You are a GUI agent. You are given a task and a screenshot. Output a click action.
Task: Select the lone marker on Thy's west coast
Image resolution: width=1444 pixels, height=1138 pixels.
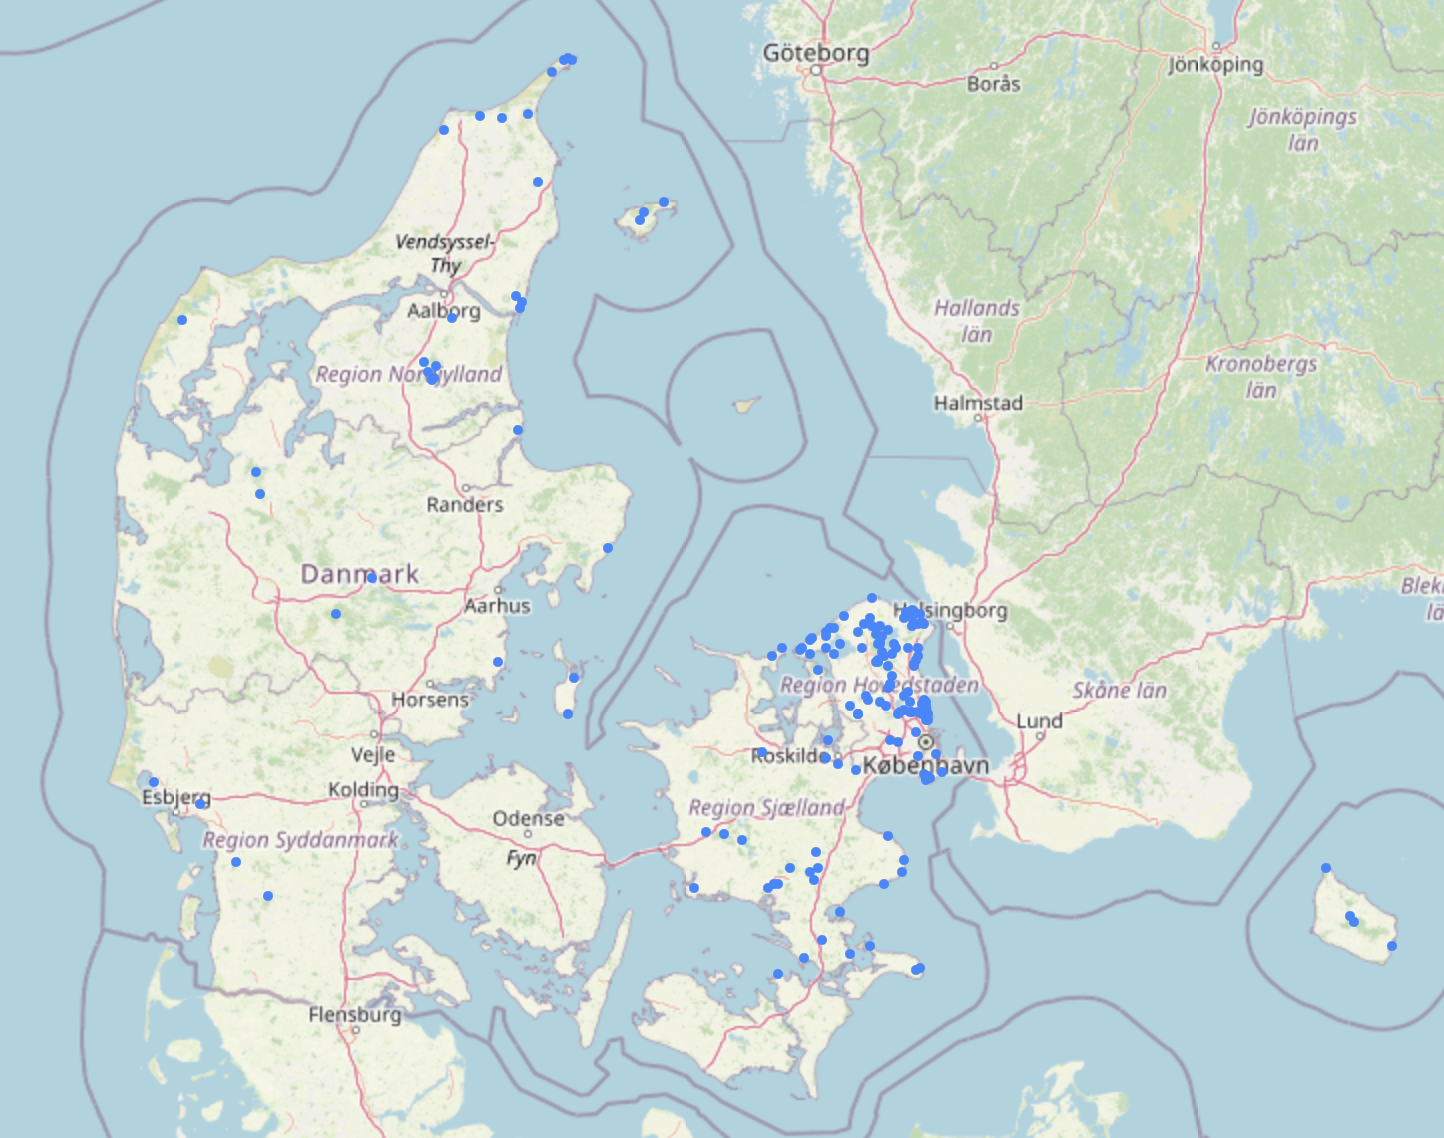182,320
